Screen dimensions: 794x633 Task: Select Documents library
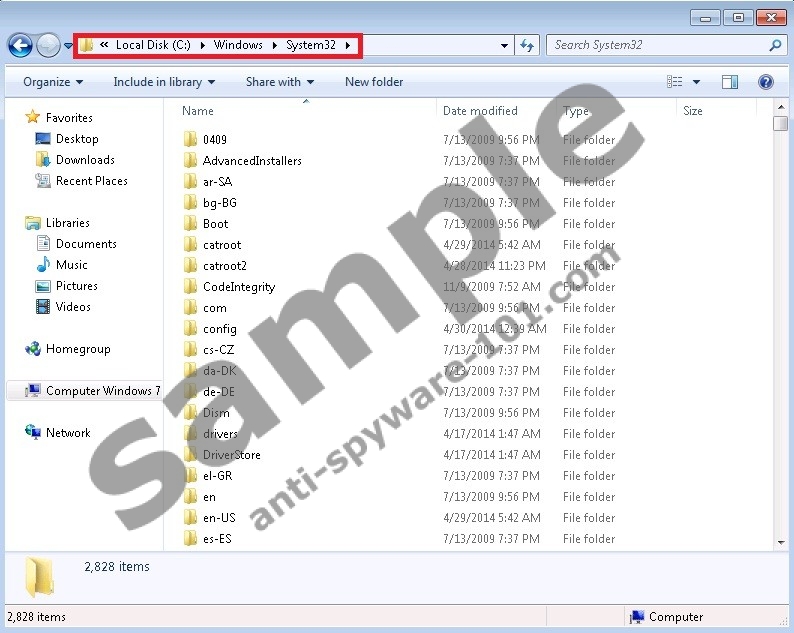click(86, 244)
